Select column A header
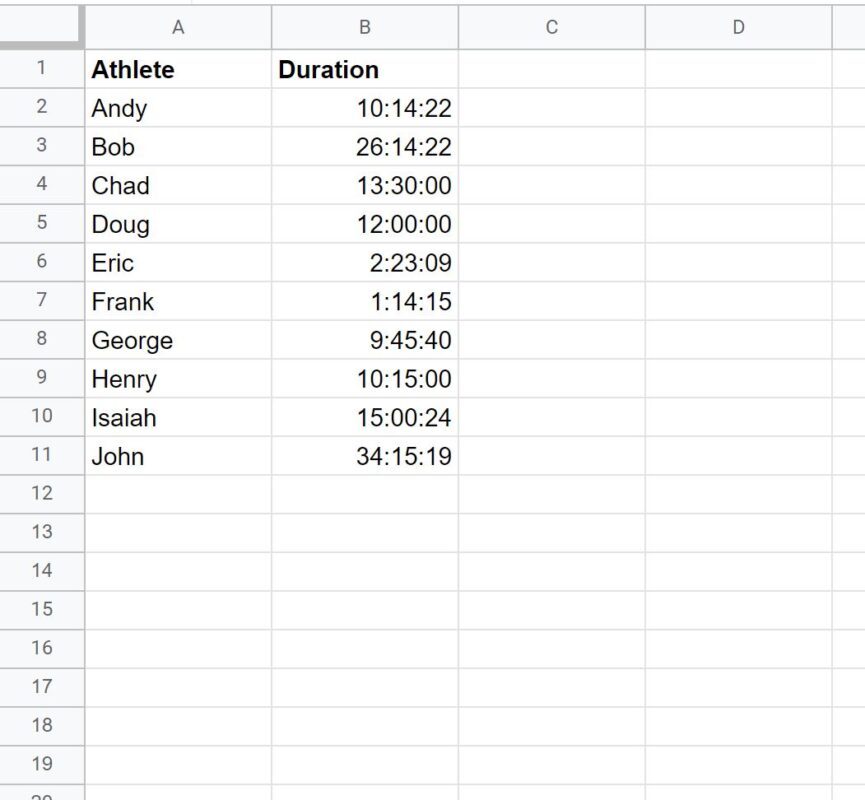 pyautogui.click(x=178, y=28)
